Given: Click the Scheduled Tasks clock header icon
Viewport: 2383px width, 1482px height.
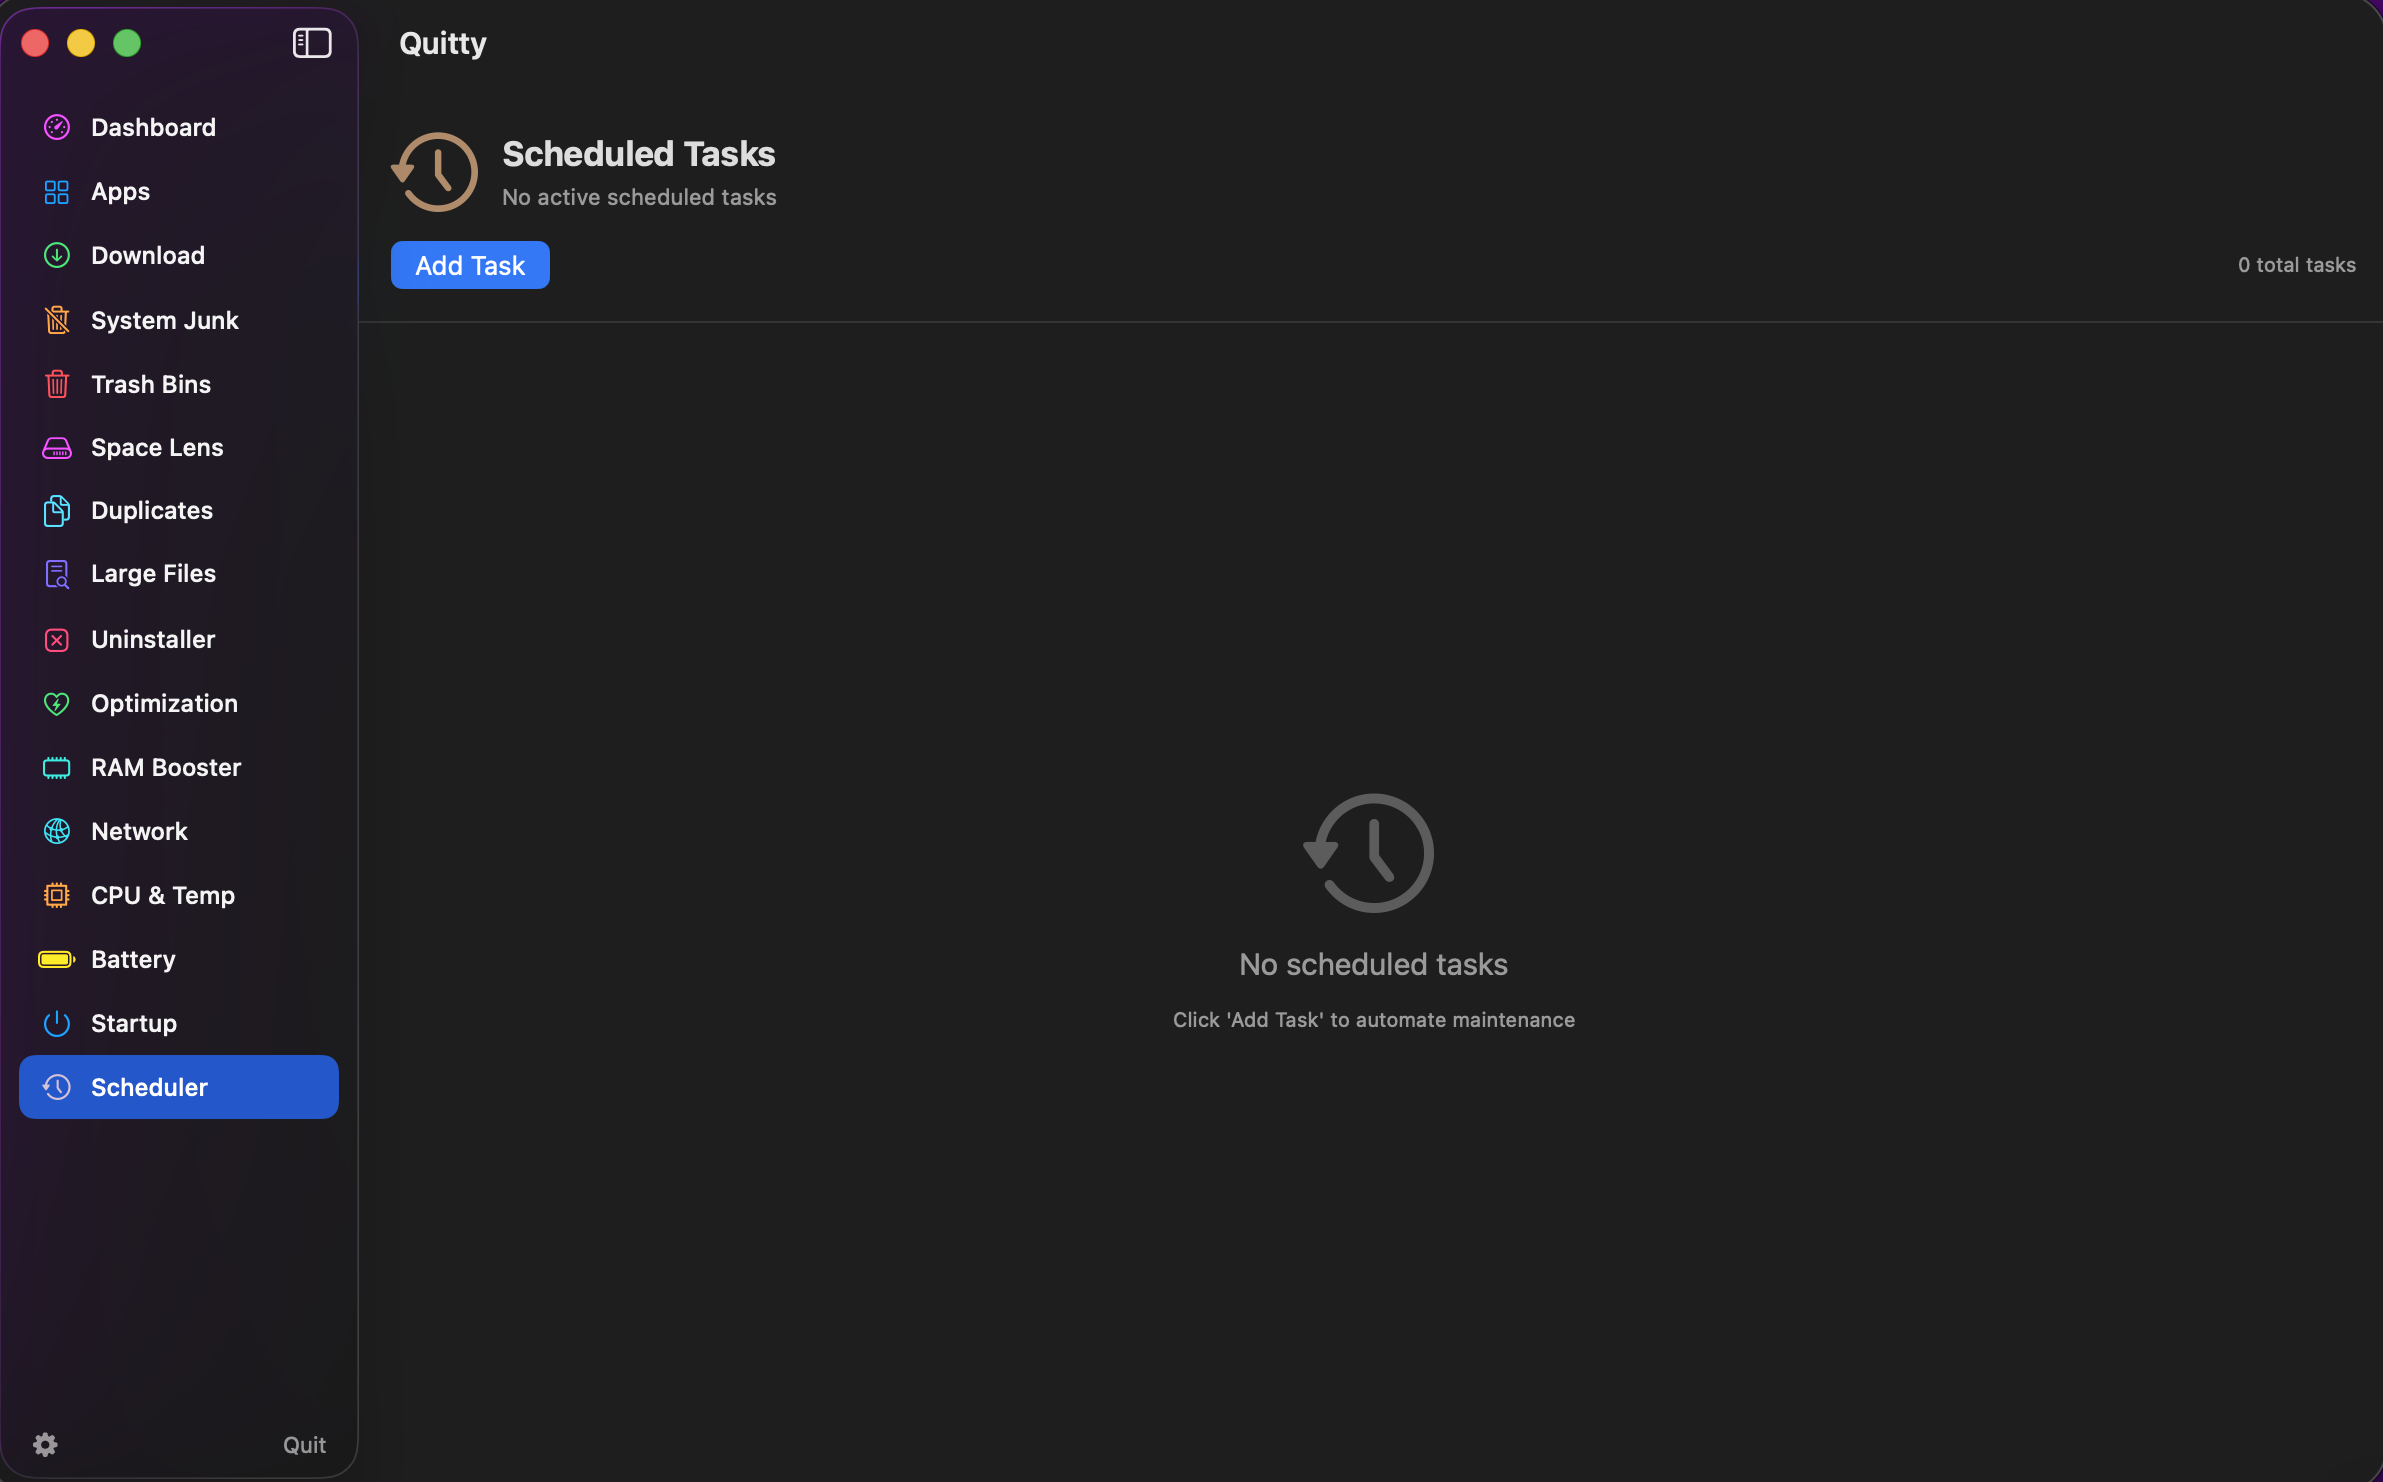Looking at the screenshot, I should pos(435,172).
